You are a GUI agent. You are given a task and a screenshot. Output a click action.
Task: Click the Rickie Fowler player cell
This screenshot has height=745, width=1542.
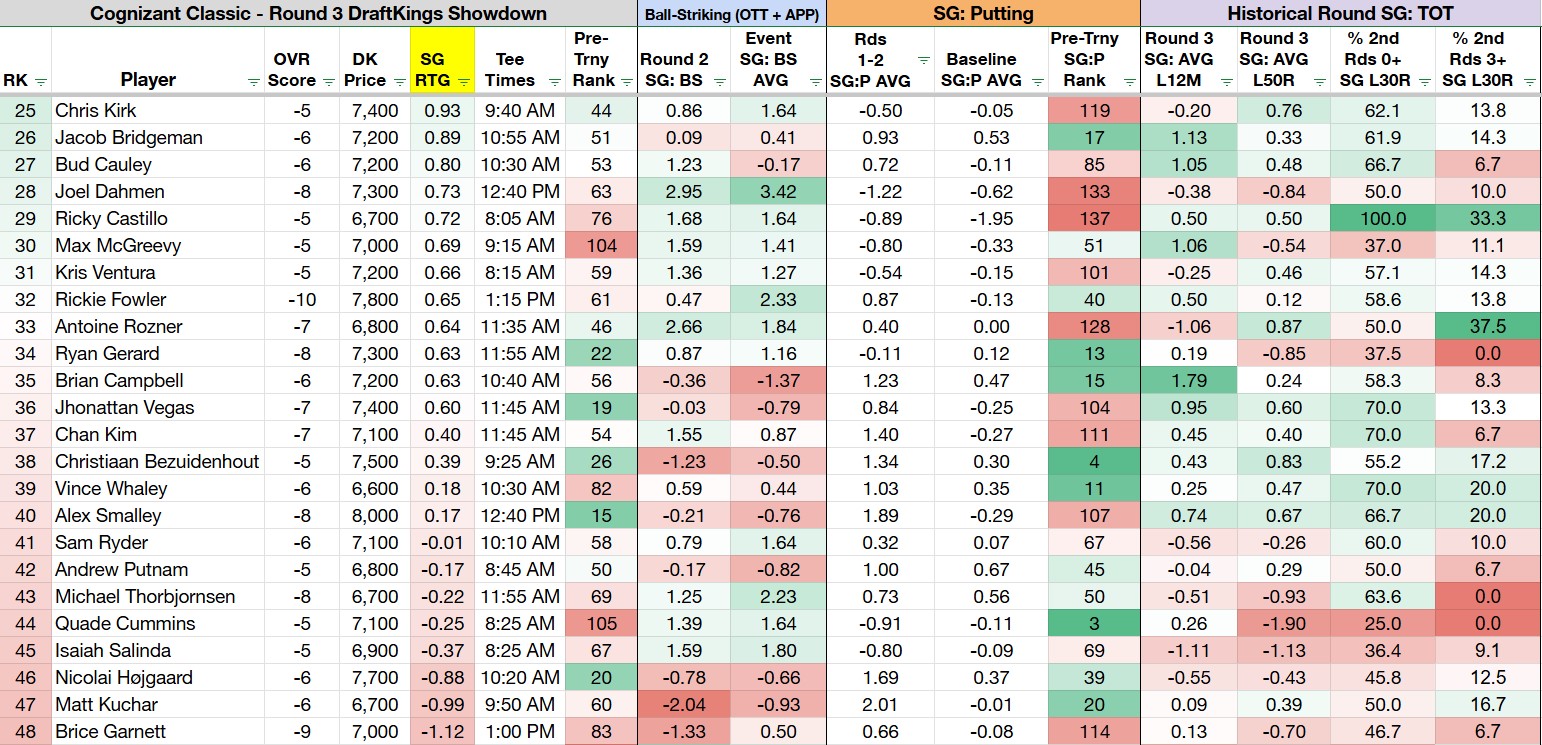(x=158, y=299)
